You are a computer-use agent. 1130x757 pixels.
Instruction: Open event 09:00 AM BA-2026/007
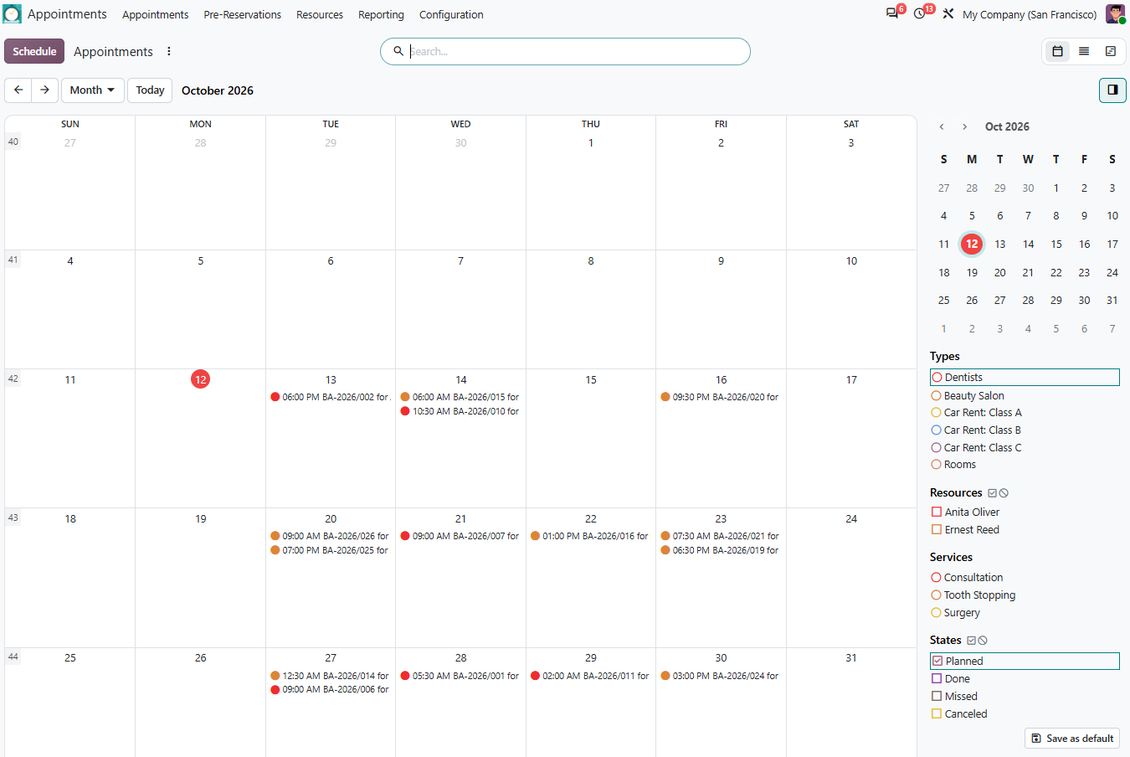[461, 536]
